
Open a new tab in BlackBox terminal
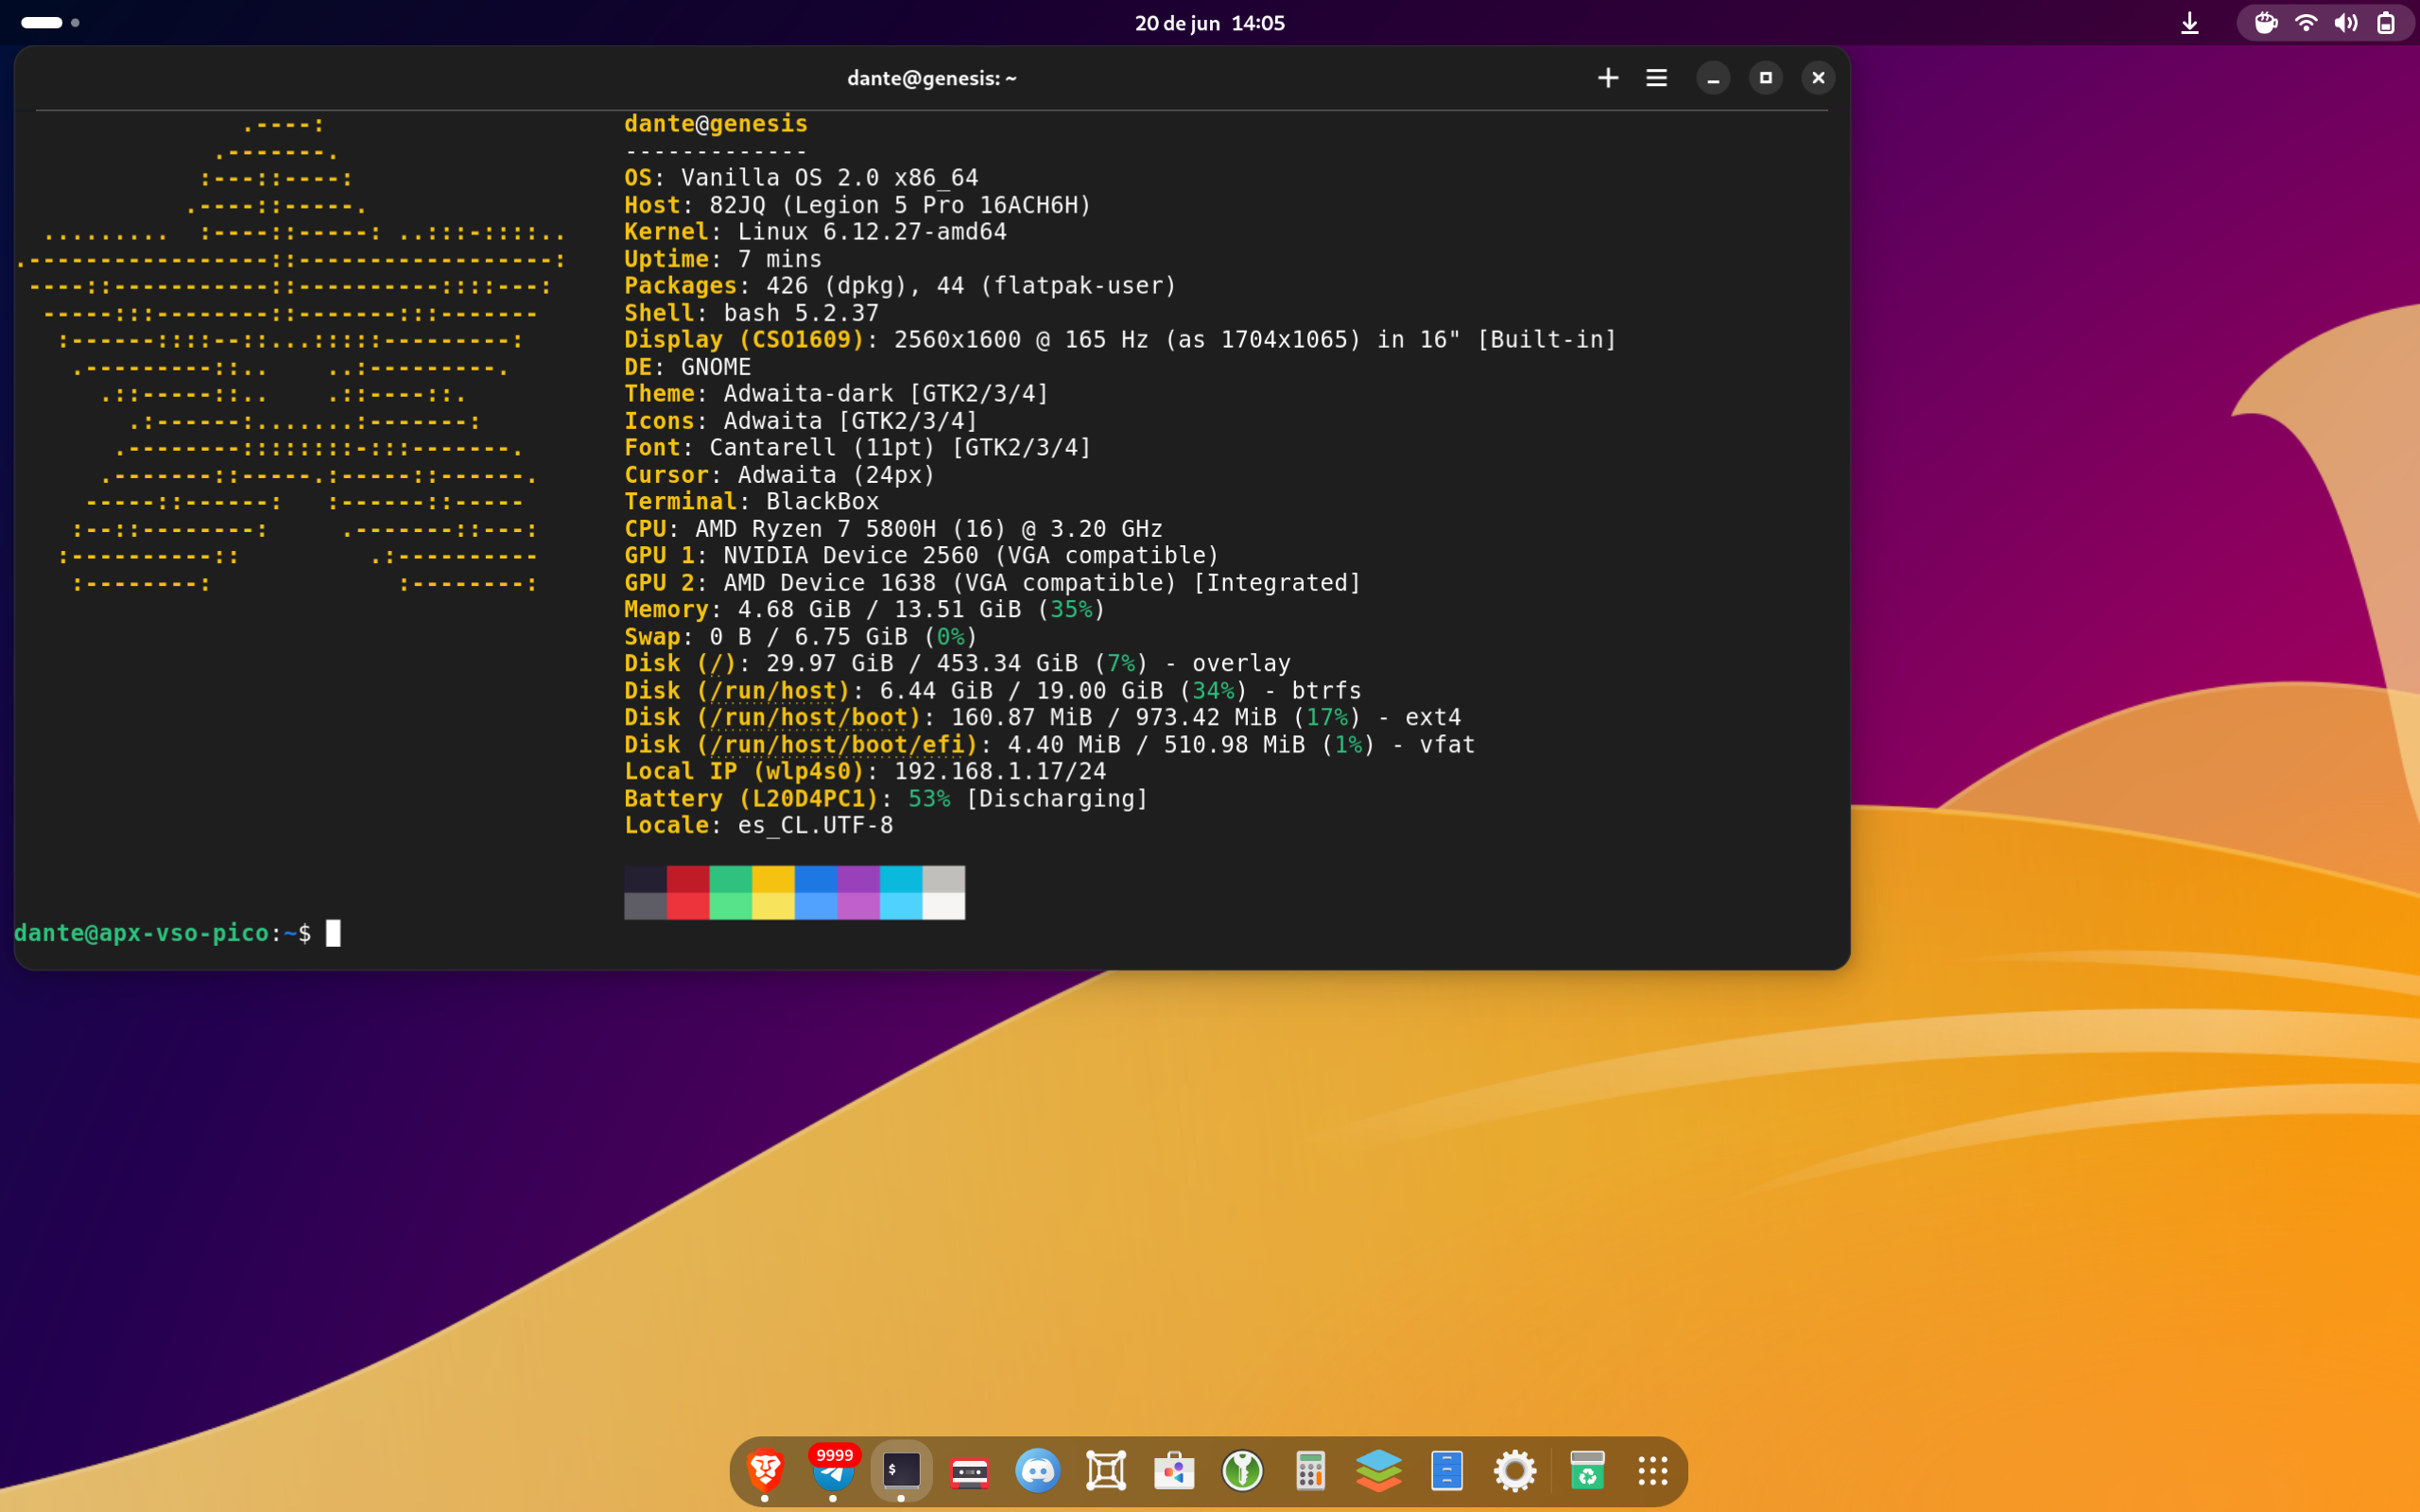(x=1608, y=78)
